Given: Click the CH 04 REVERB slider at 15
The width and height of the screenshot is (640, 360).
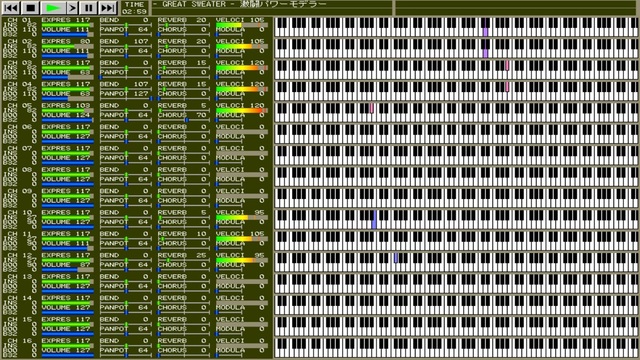Looking at the screenshot, I should pyautogui.click(x=183, y=89).
